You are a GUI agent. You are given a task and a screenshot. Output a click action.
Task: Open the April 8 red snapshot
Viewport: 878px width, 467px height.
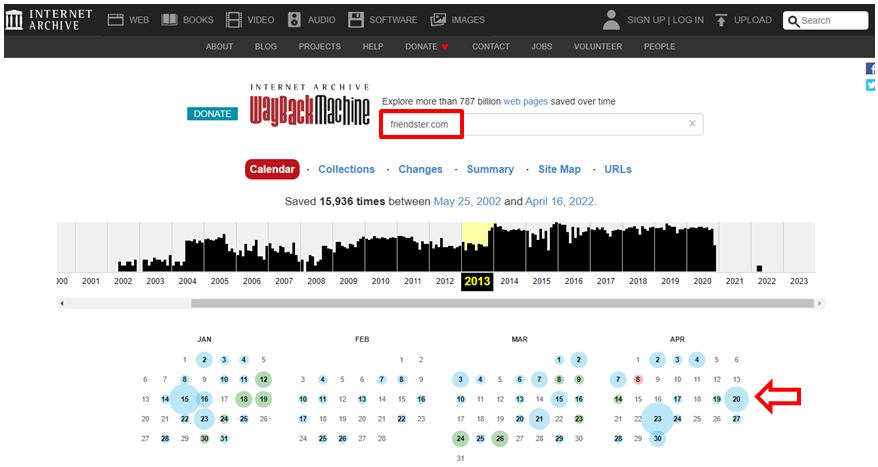pyautogui.click(x=638, y=380)
